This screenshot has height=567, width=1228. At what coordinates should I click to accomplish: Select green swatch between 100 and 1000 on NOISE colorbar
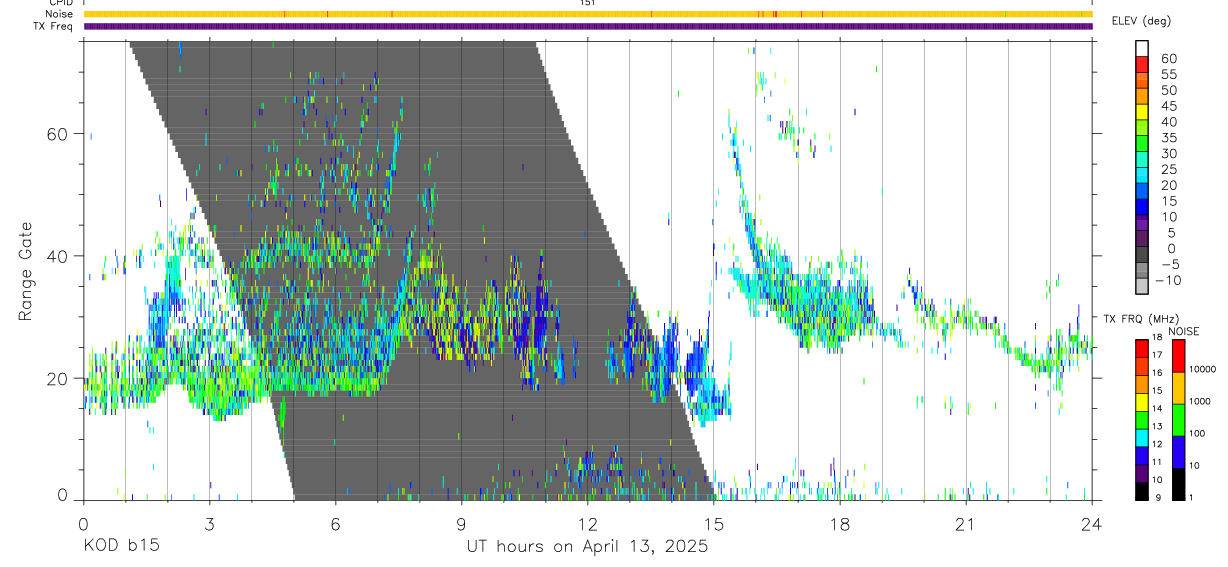coord(1178,420)
